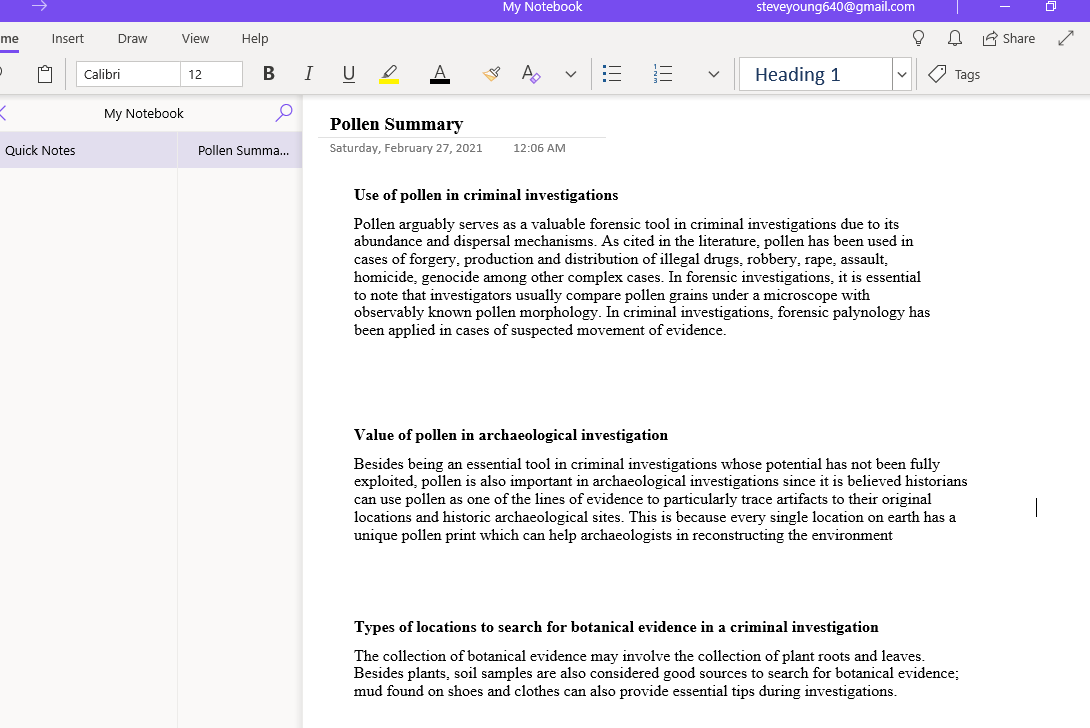Click the font size field showing 12

tap(211, 74)
